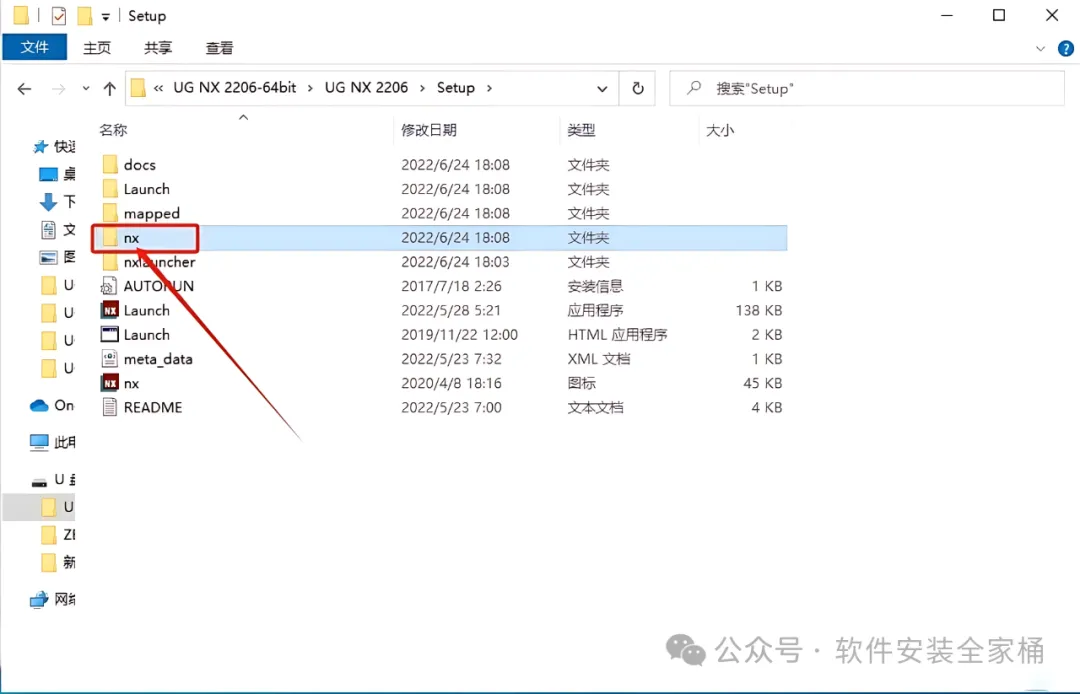
Task: Select the highlighted U folder in the sidebar
Action: click(39, 507)
